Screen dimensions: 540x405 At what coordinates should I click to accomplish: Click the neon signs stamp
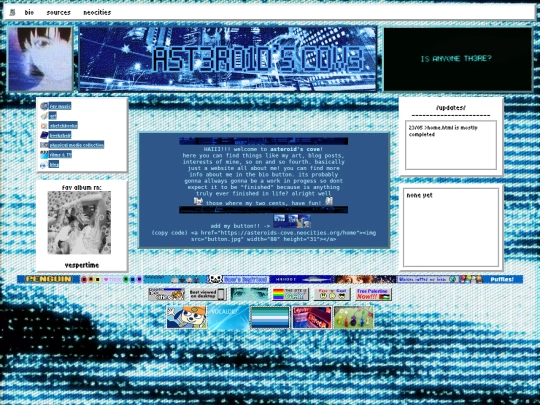(x=312, y=317)
